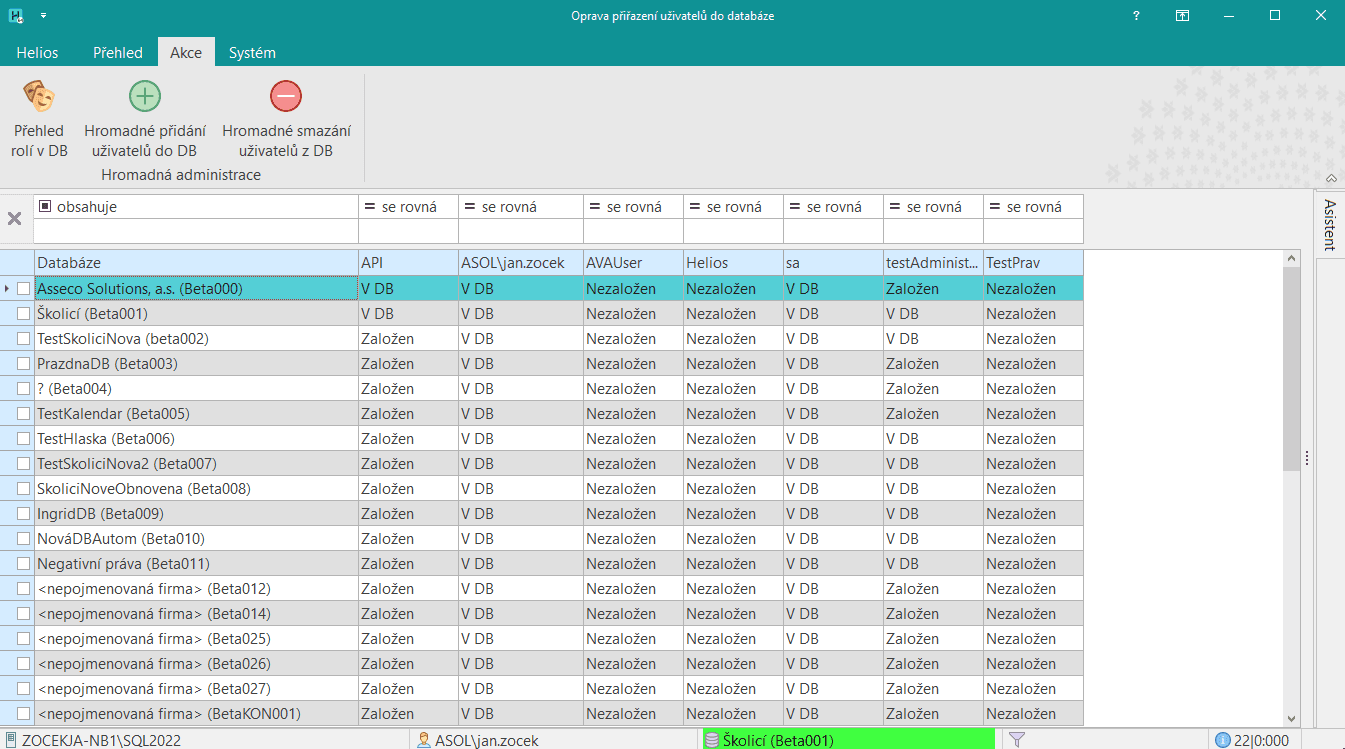Screen dimensions: 1345x749
Task: Click server icon beside ZOCEKJA-NB1\SQL2022
Action: click(x=10, y=740)
